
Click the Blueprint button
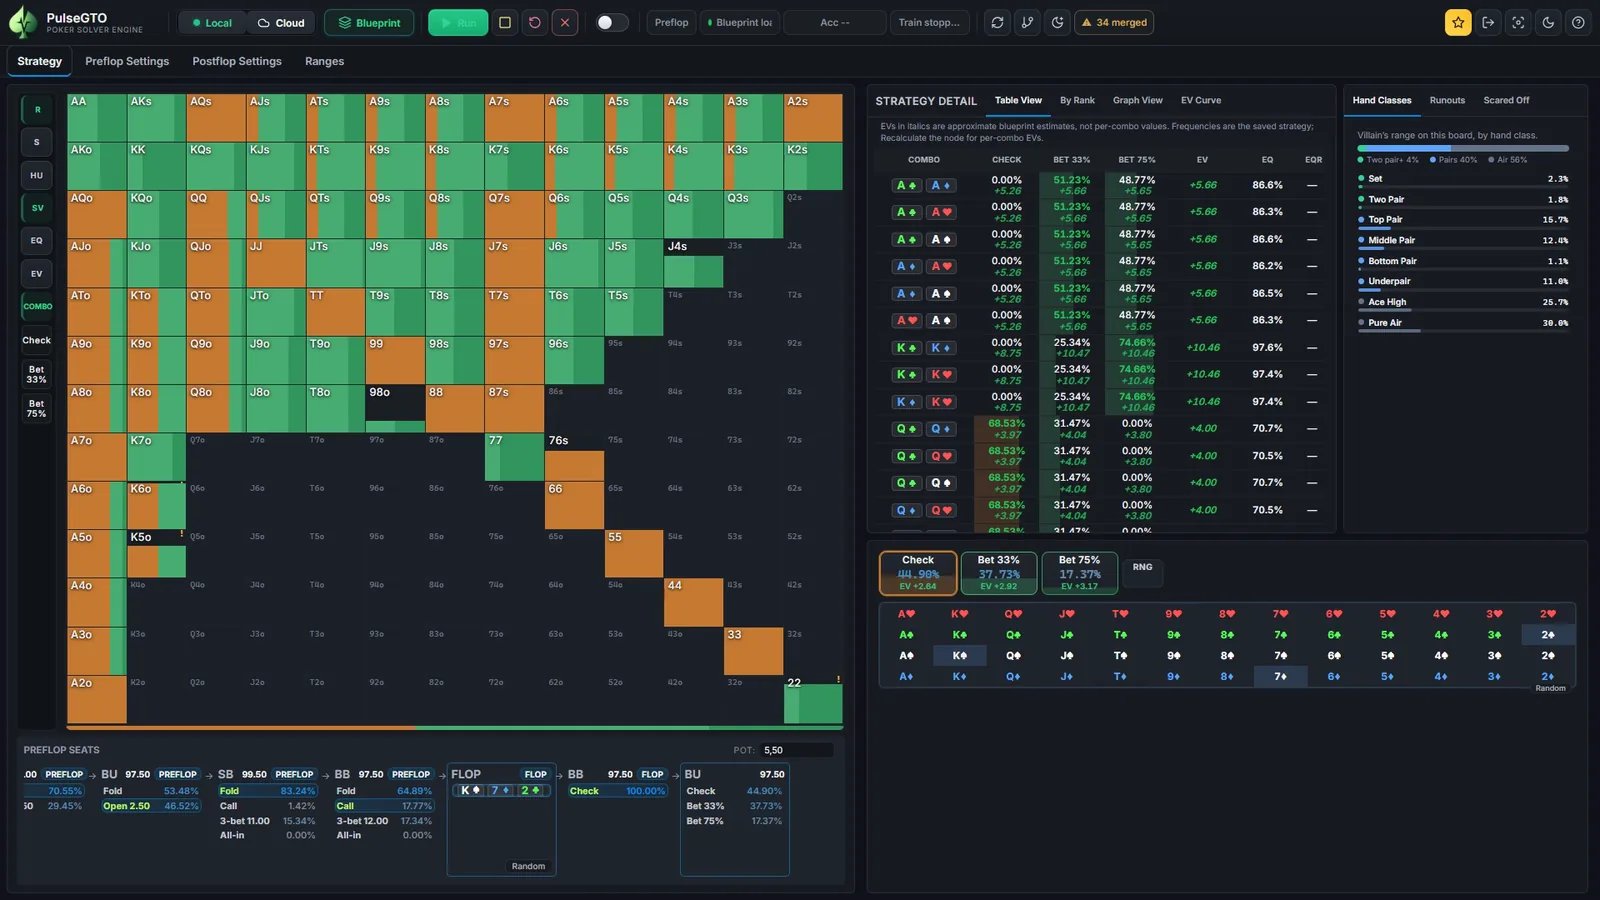(369, 22)
